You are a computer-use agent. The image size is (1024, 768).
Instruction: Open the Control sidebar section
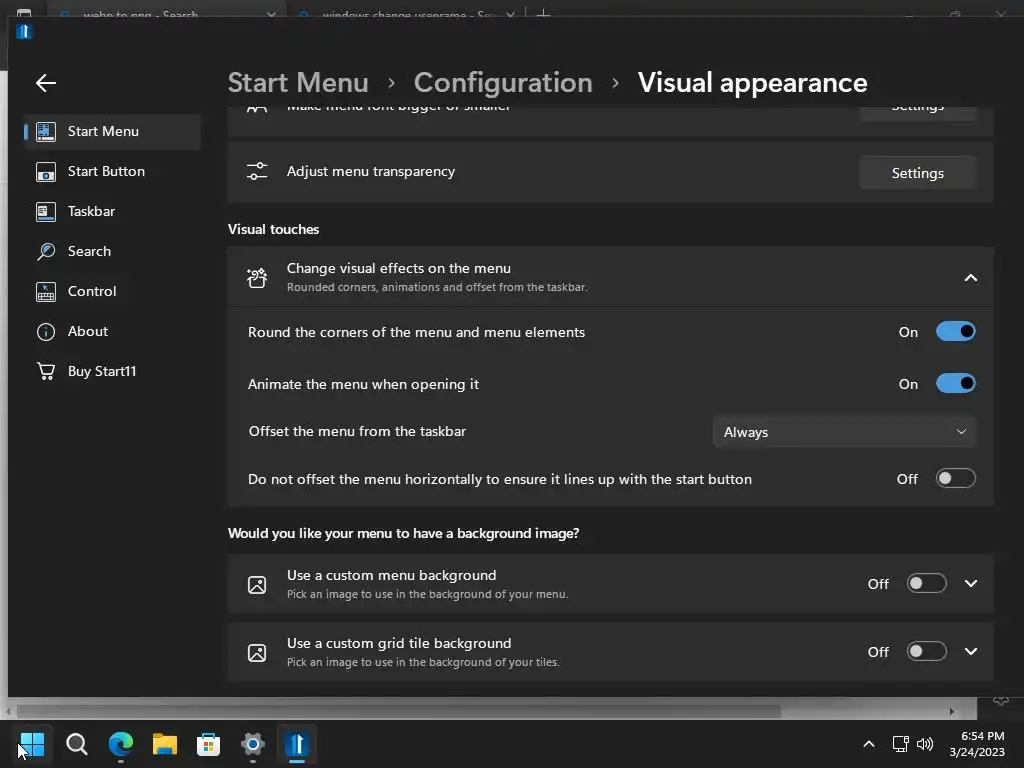pyautogui.click(x=112, y=291)
